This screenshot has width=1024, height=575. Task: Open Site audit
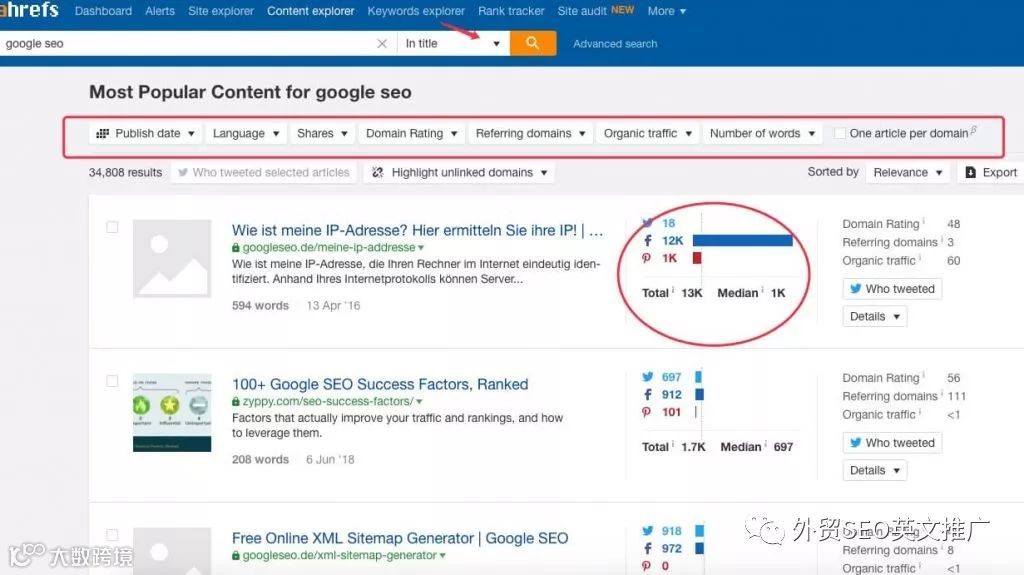(x=582, y=11)
